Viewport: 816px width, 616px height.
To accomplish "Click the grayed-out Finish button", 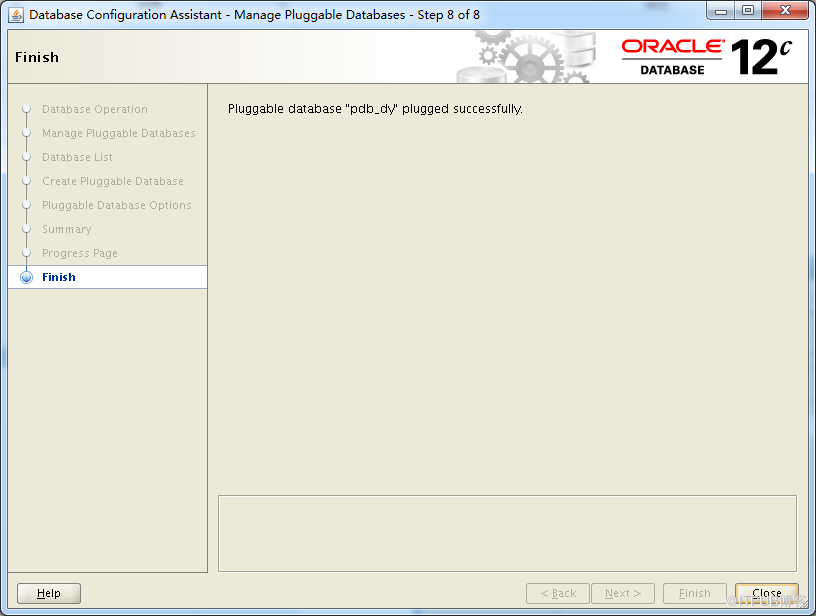I will click(x=695, y=593).
